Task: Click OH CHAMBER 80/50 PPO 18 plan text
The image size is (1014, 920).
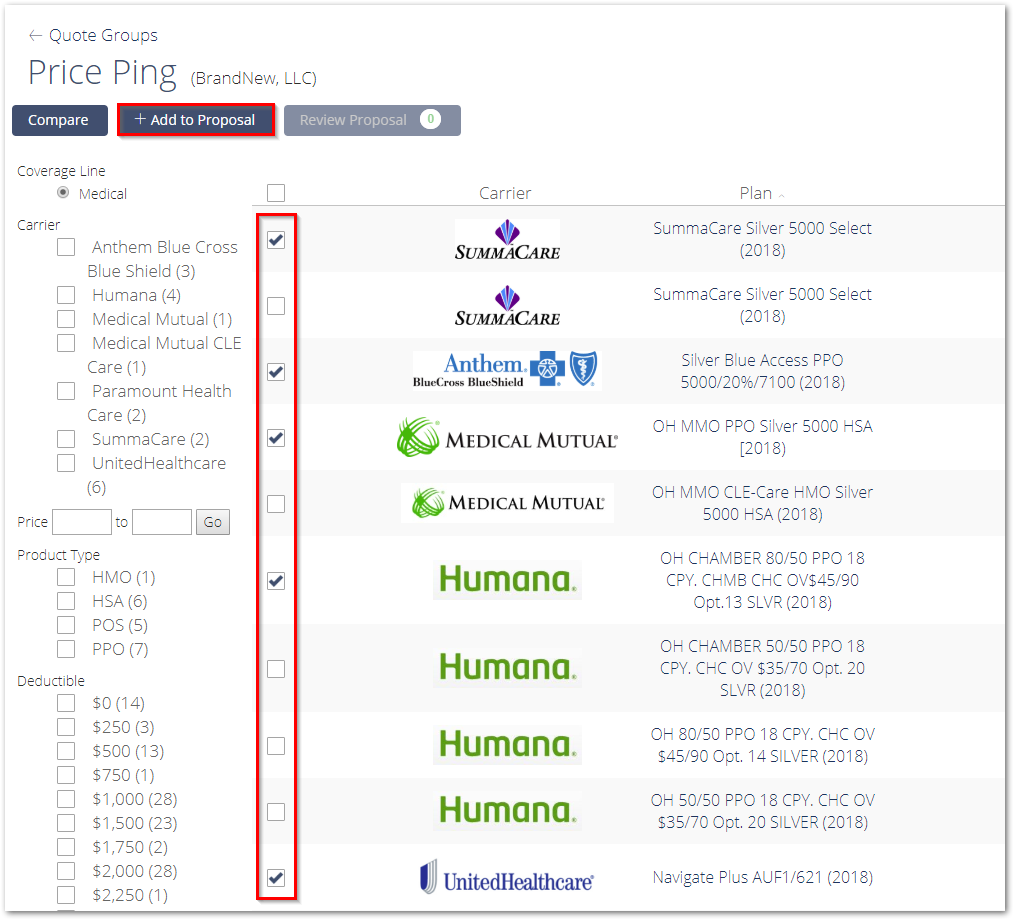Action: pyautogui.click(x=762, y=580)
